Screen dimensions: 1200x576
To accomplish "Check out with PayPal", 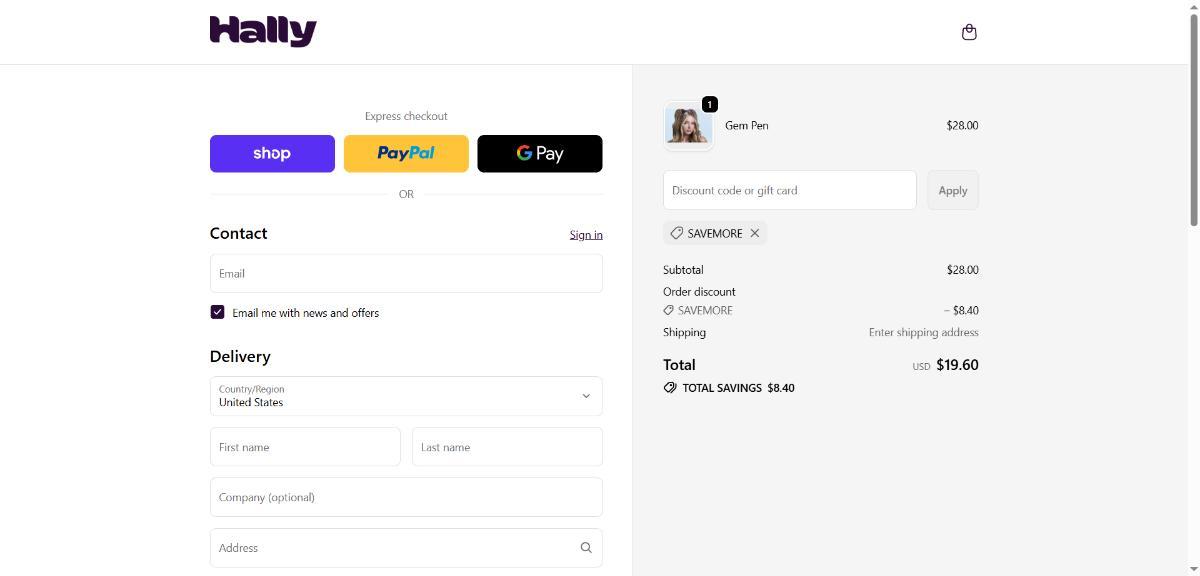I will [x=406, y=153].
